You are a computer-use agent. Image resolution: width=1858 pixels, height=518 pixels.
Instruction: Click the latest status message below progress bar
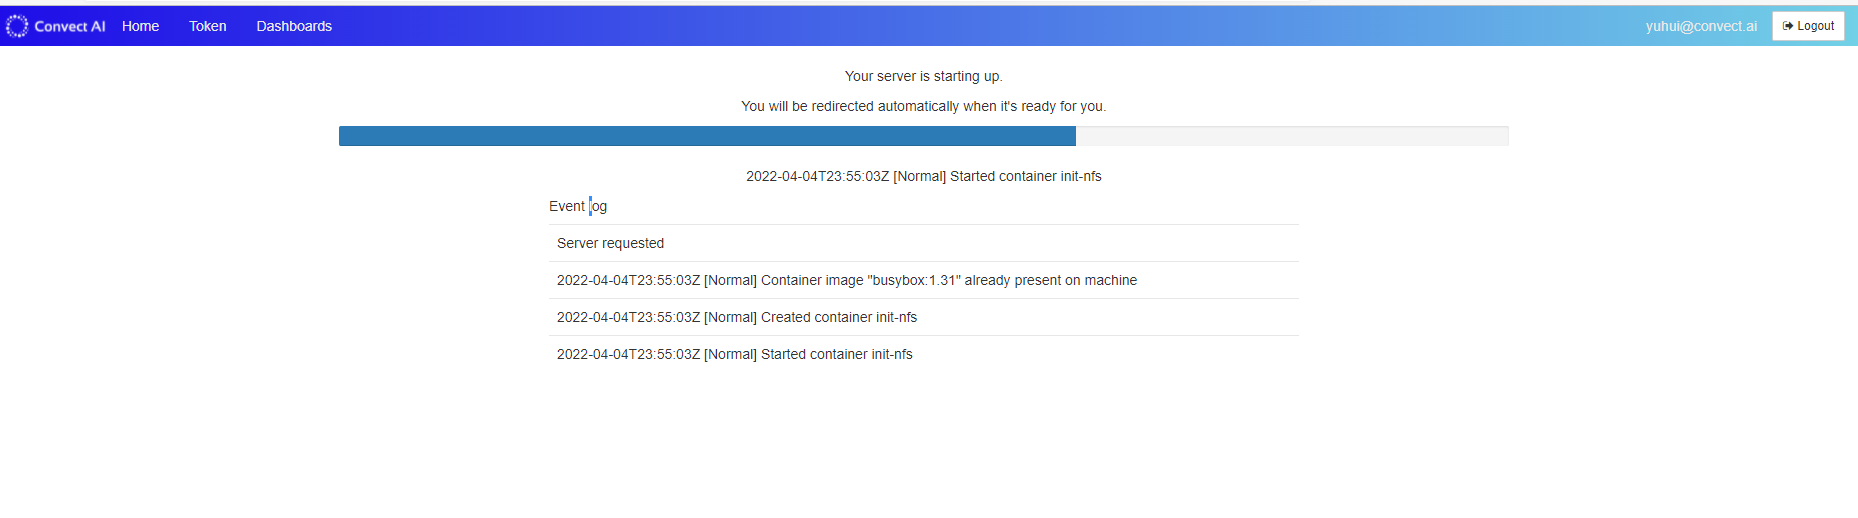coord(924,176)
